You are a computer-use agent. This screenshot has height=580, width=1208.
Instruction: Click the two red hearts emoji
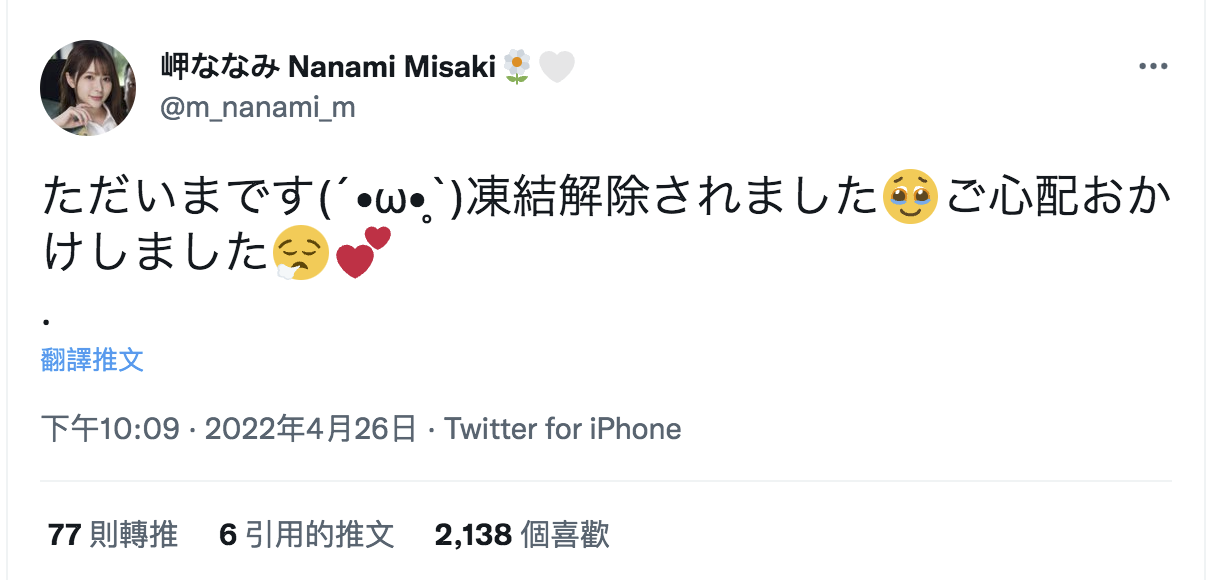point(361,253)
